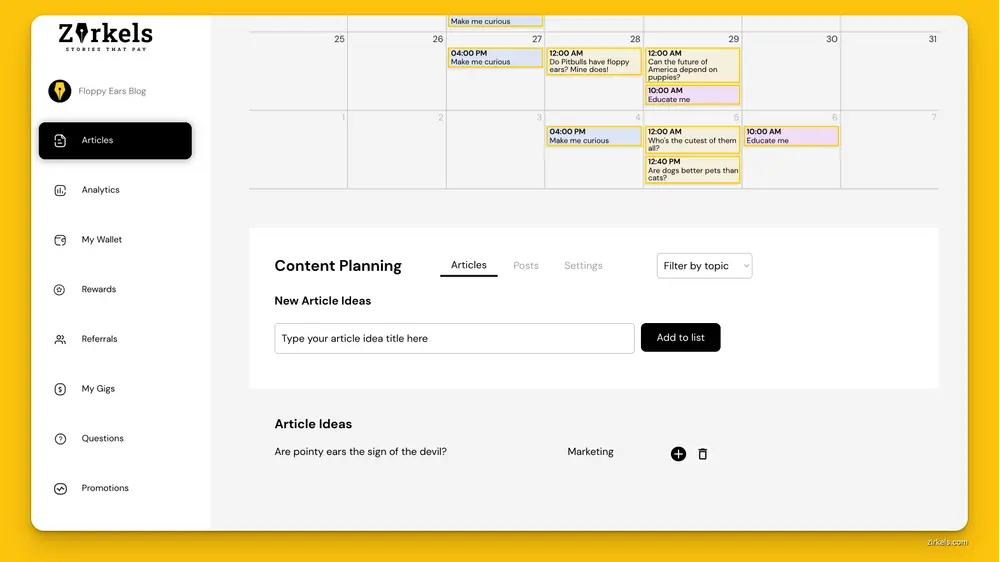Open Referrals people icon
This screenshot has height=562, width=1000.
60,339
